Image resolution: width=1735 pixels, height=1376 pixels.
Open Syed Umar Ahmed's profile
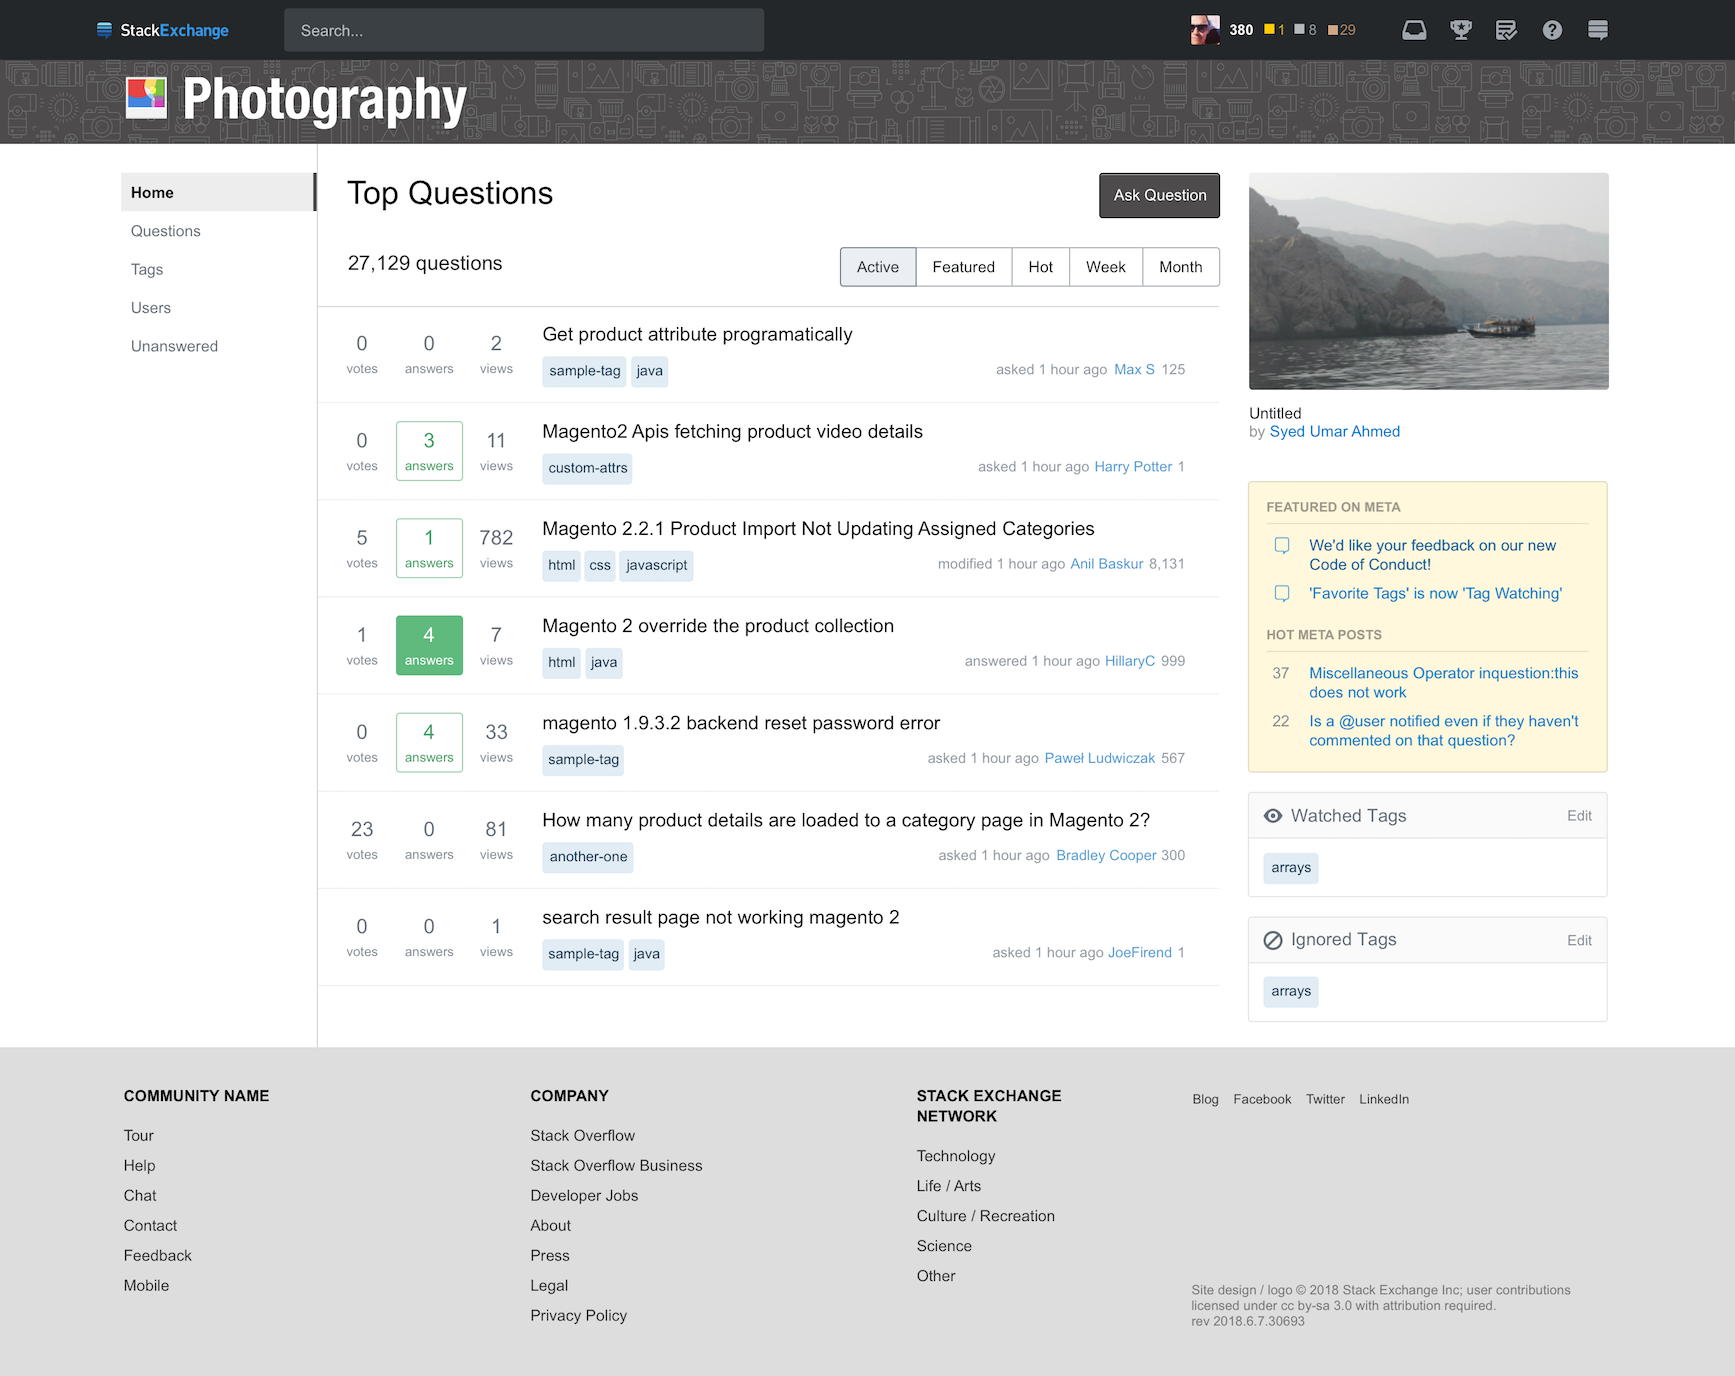[x=1335, y=432]
